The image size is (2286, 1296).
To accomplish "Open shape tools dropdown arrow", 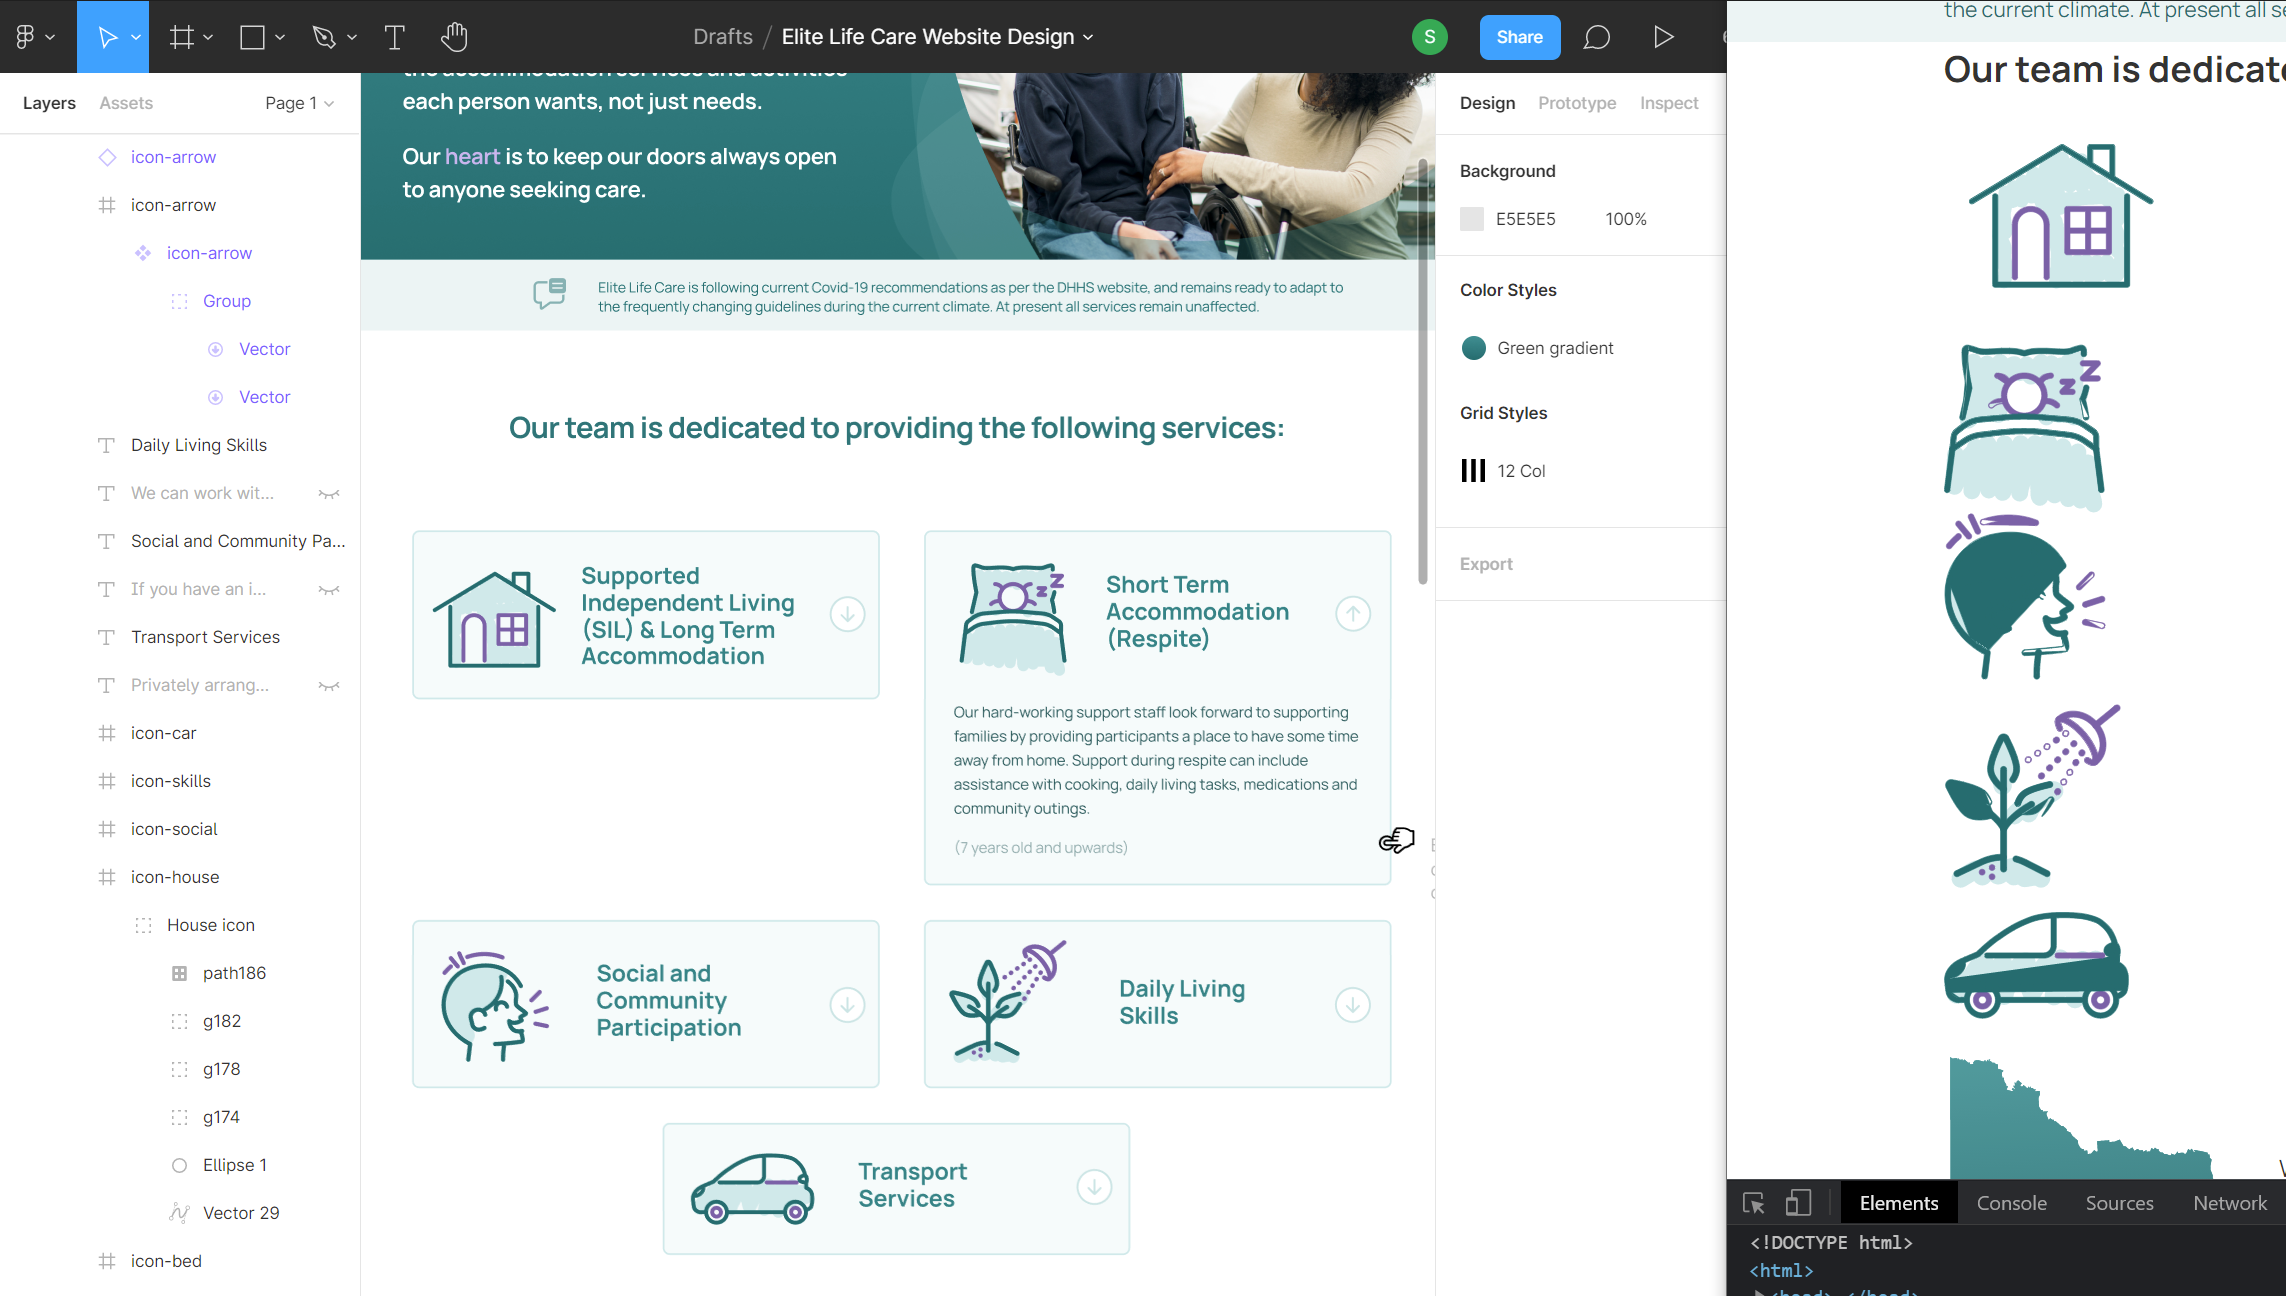I will tap(280, 38).
